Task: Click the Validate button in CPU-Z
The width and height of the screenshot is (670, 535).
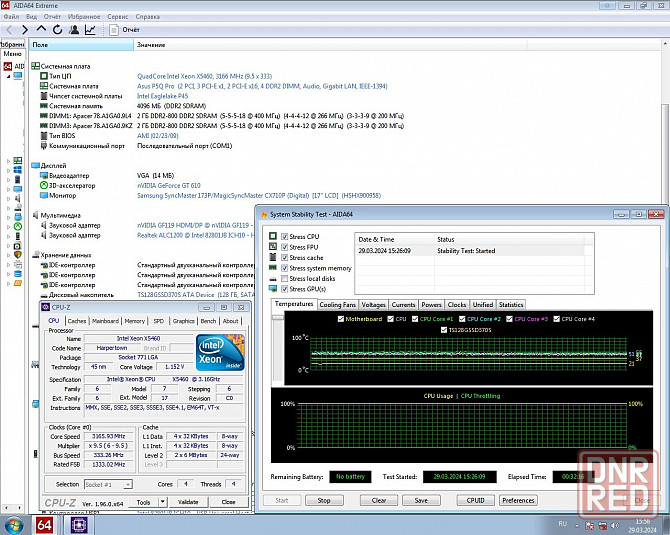Action: [188, 502]
